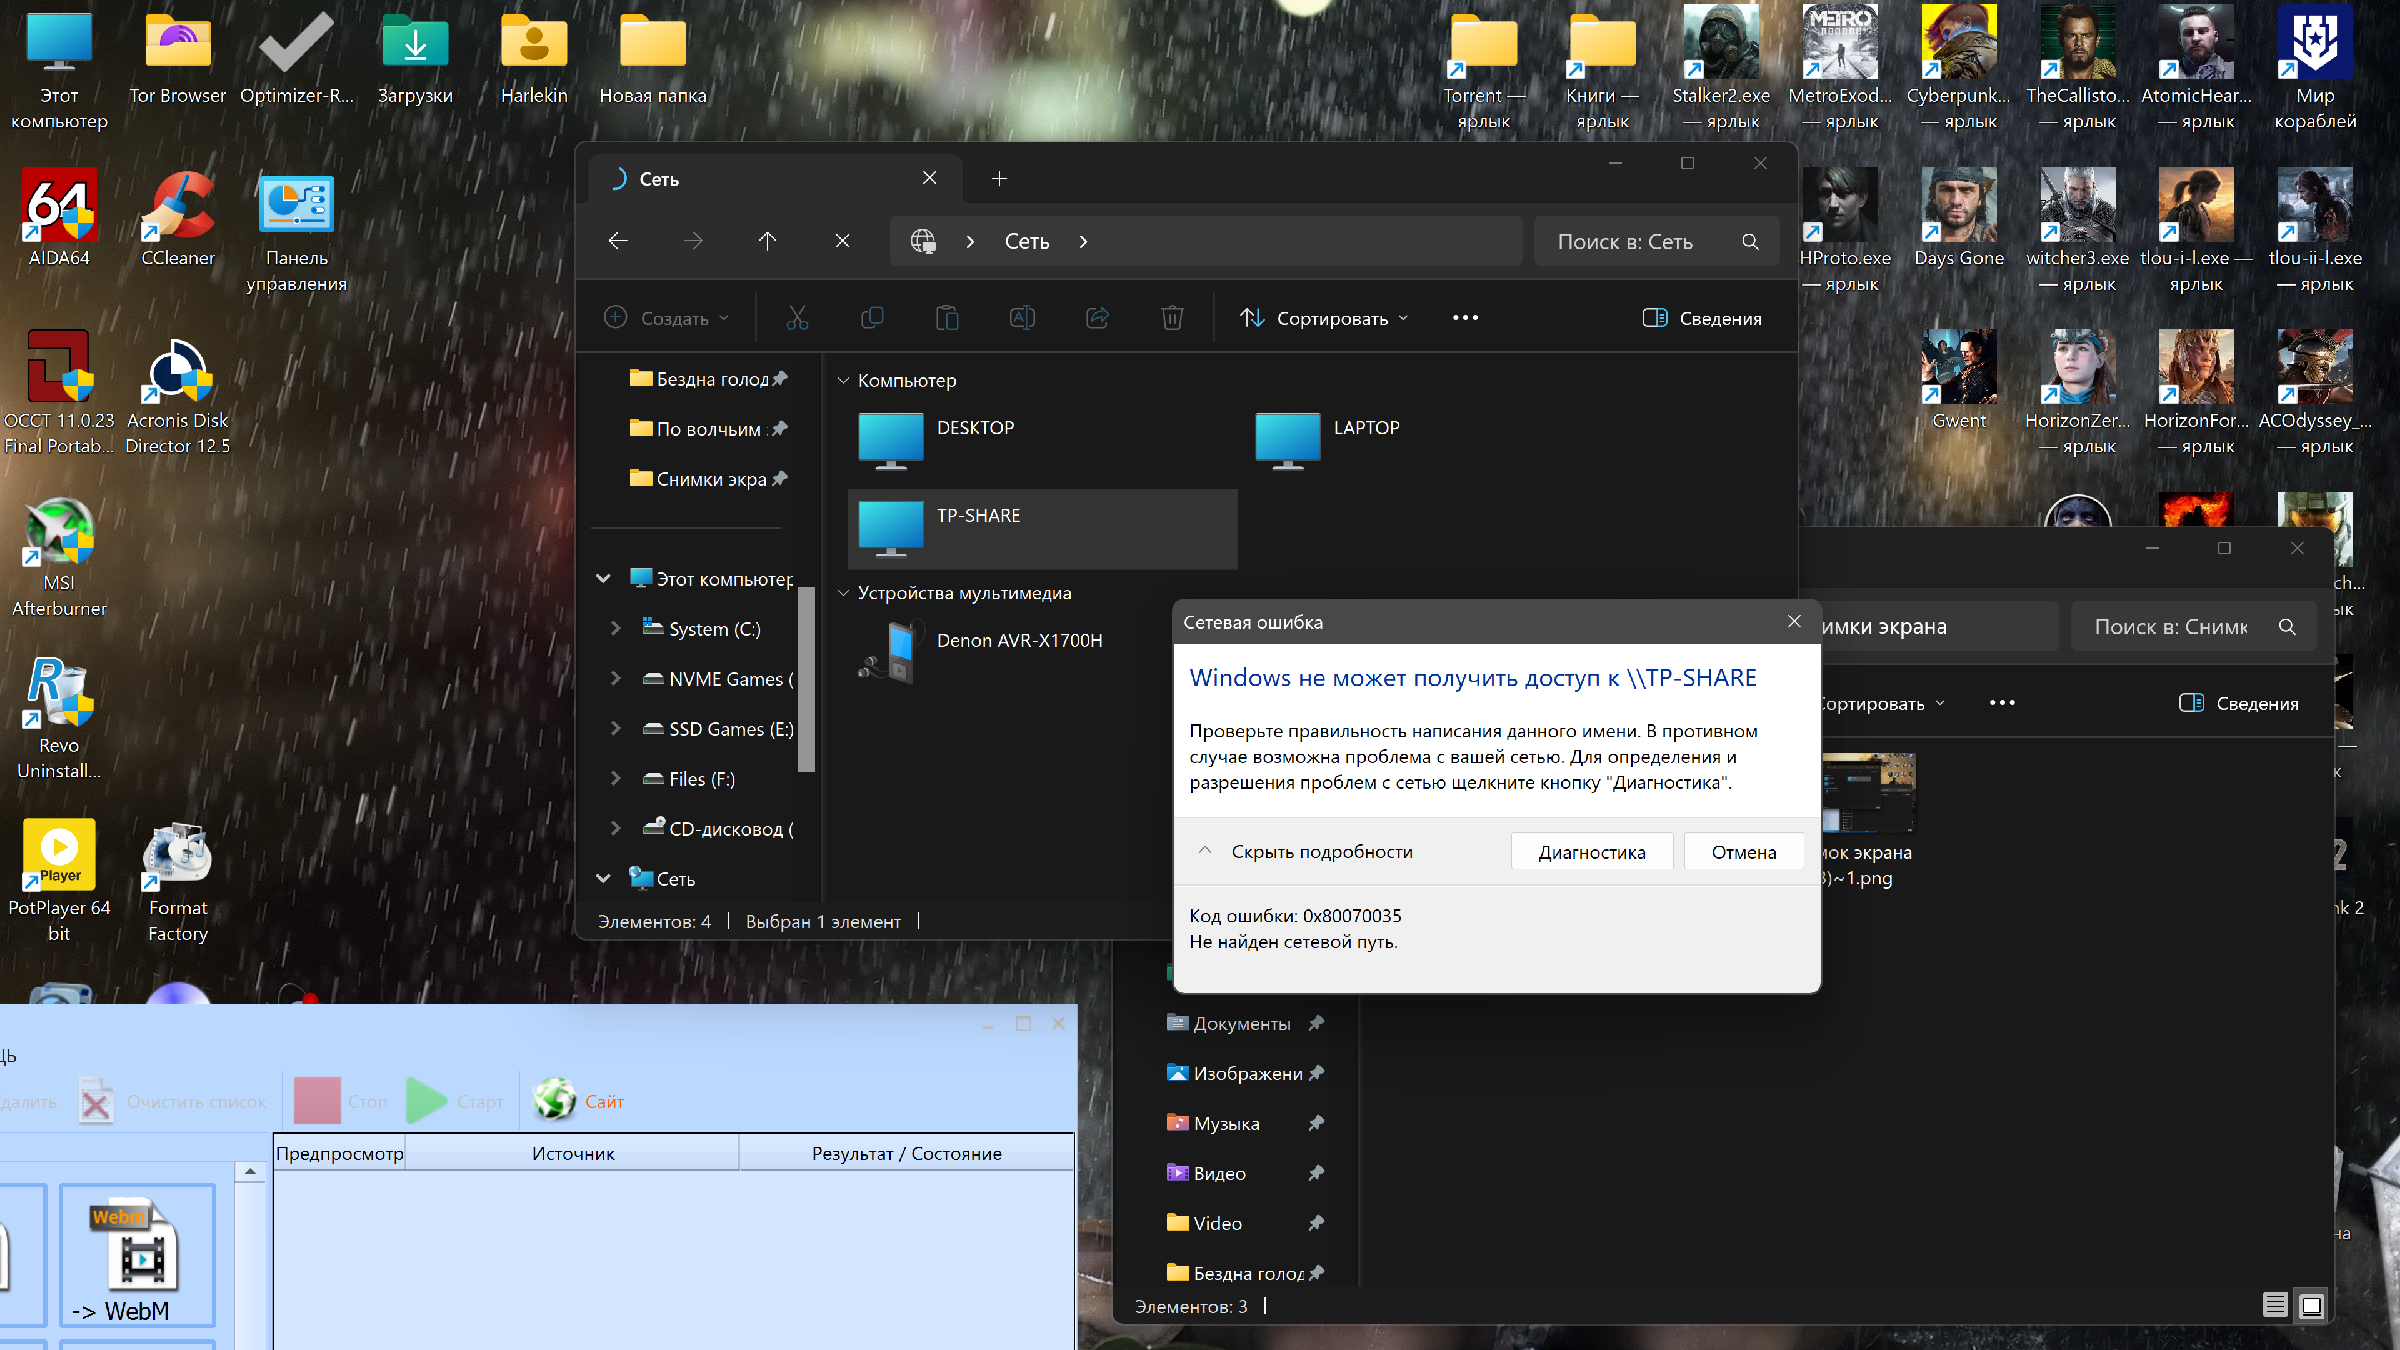Viewport: 2400px width, 1350px height.
Task: Switch to large thumbnails view in status bar
Action: pyautogui.click(x=2311, y=1305)
